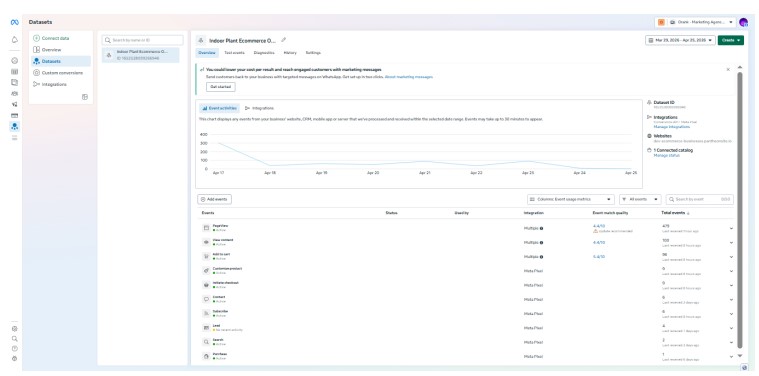Expand the Customize product row chevron
The image size is (759, 376).
731,271
